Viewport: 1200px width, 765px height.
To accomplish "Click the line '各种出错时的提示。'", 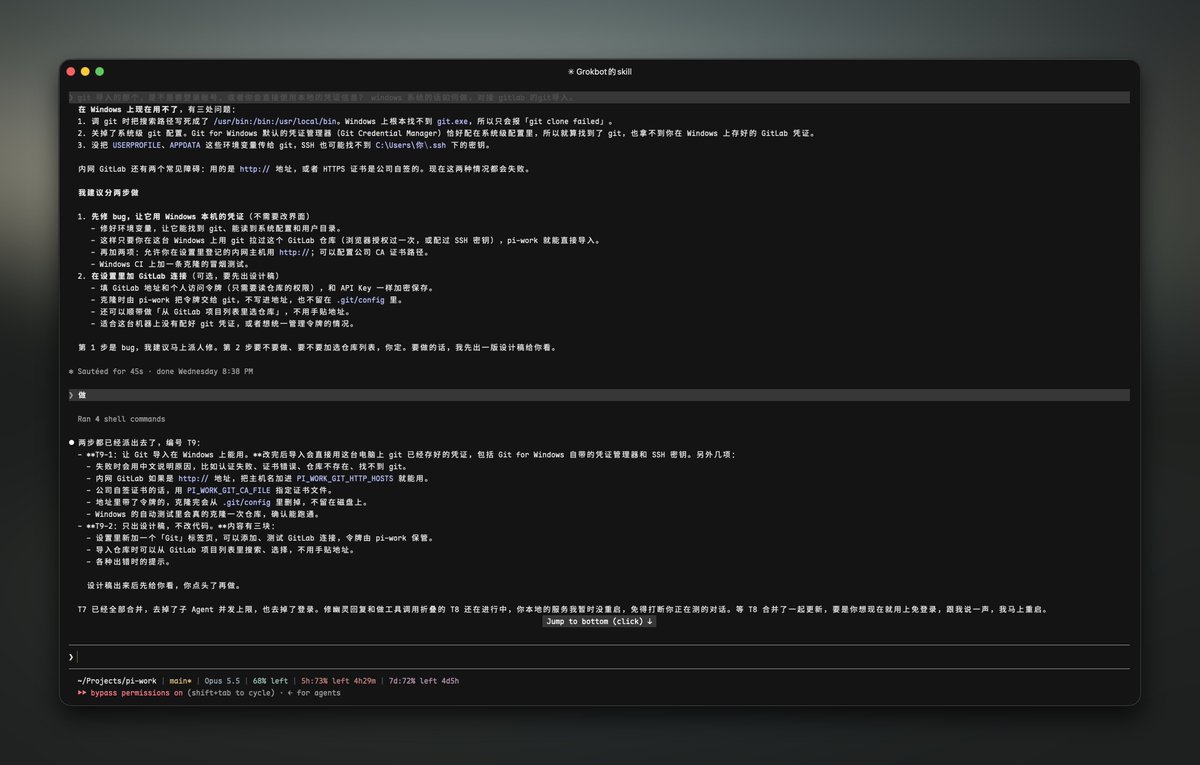I will (x=129, y=562).
